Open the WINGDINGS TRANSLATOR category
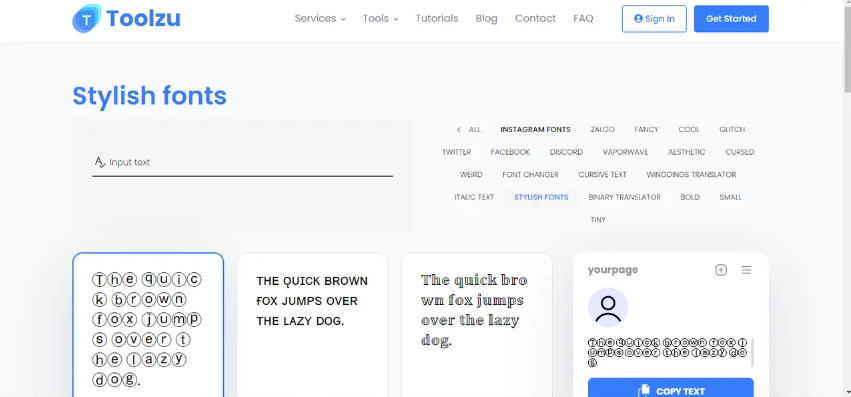The width and height of the screenshot is (851, 397). (691, 175)
